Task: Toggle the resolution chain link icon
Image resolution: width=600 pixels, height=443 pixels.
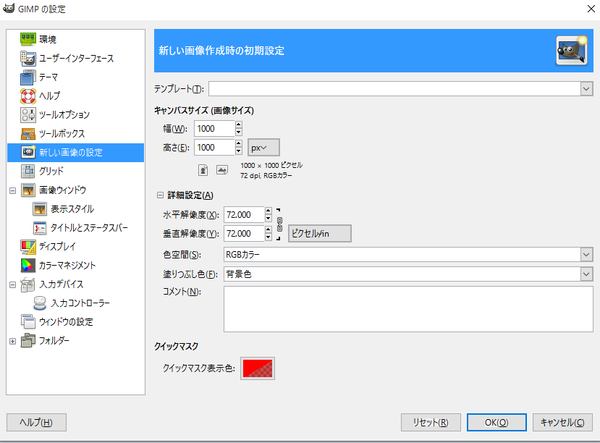Action: [x=280, y=224]
